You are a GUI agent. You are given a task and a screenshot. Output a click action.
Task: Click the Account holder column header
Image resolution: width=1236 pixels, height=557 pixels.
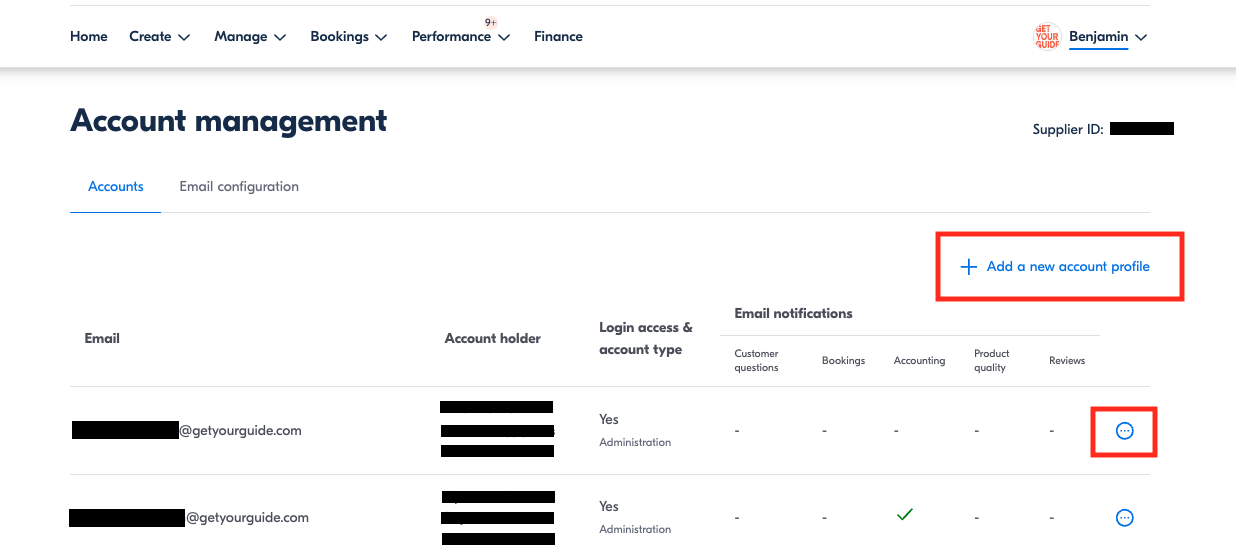(492, 339)
